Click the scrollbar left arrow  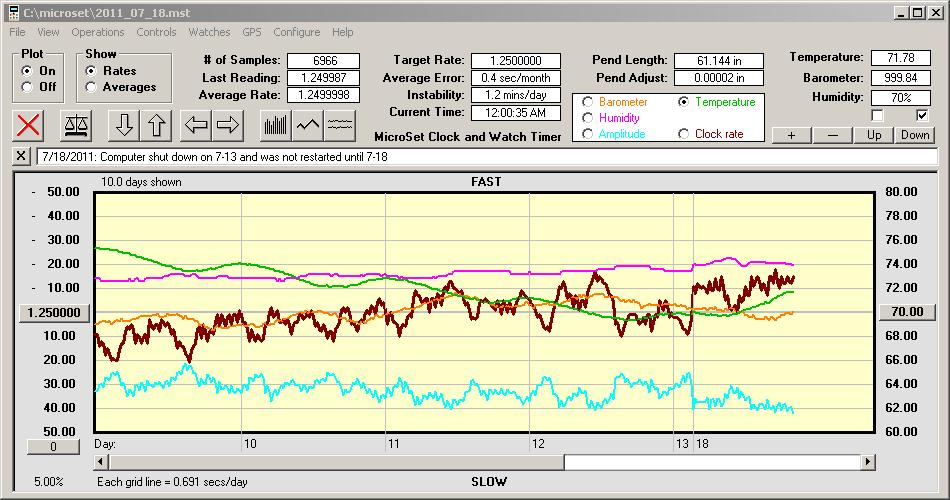pyautogui.click(x=102, y=462)
